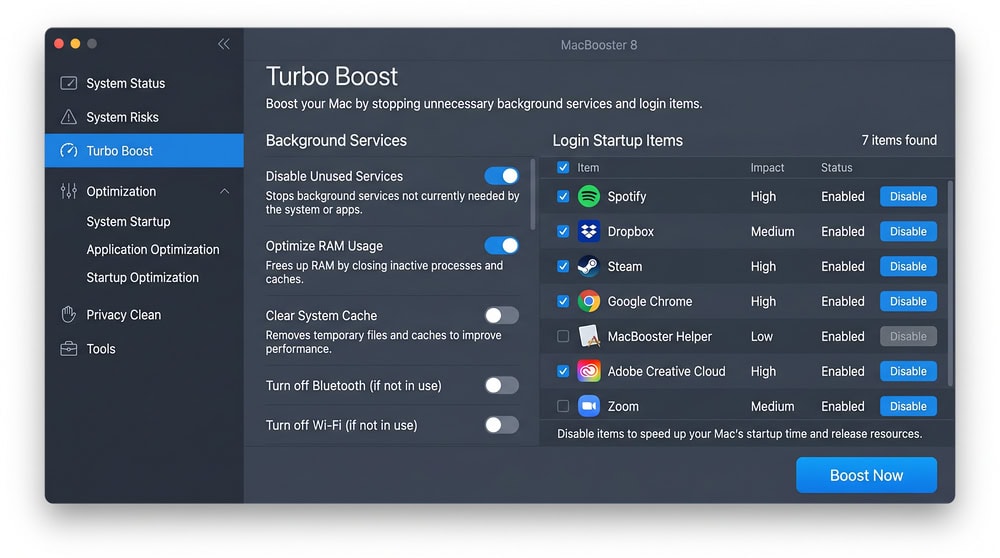Click the Optimization sliders icon

point(68,191)
